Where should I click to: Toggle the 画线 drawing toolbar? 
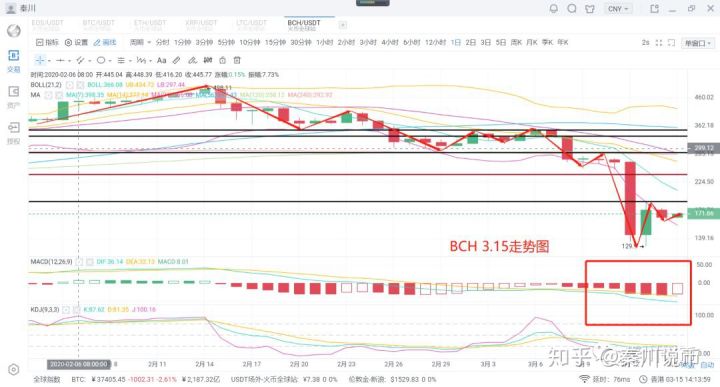105,42
